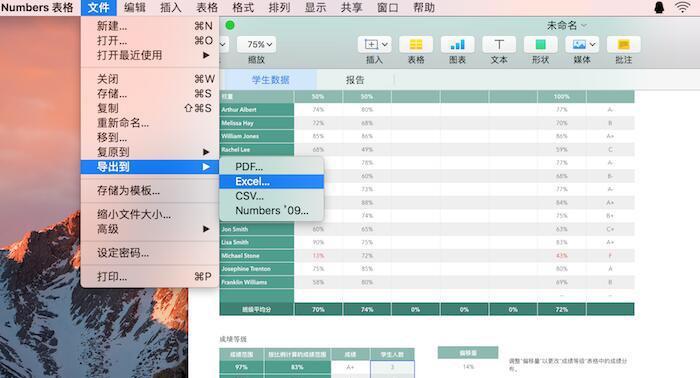Click the Michael Stone row header
This screenshot has height=378, width=700.
click(257, 256)
